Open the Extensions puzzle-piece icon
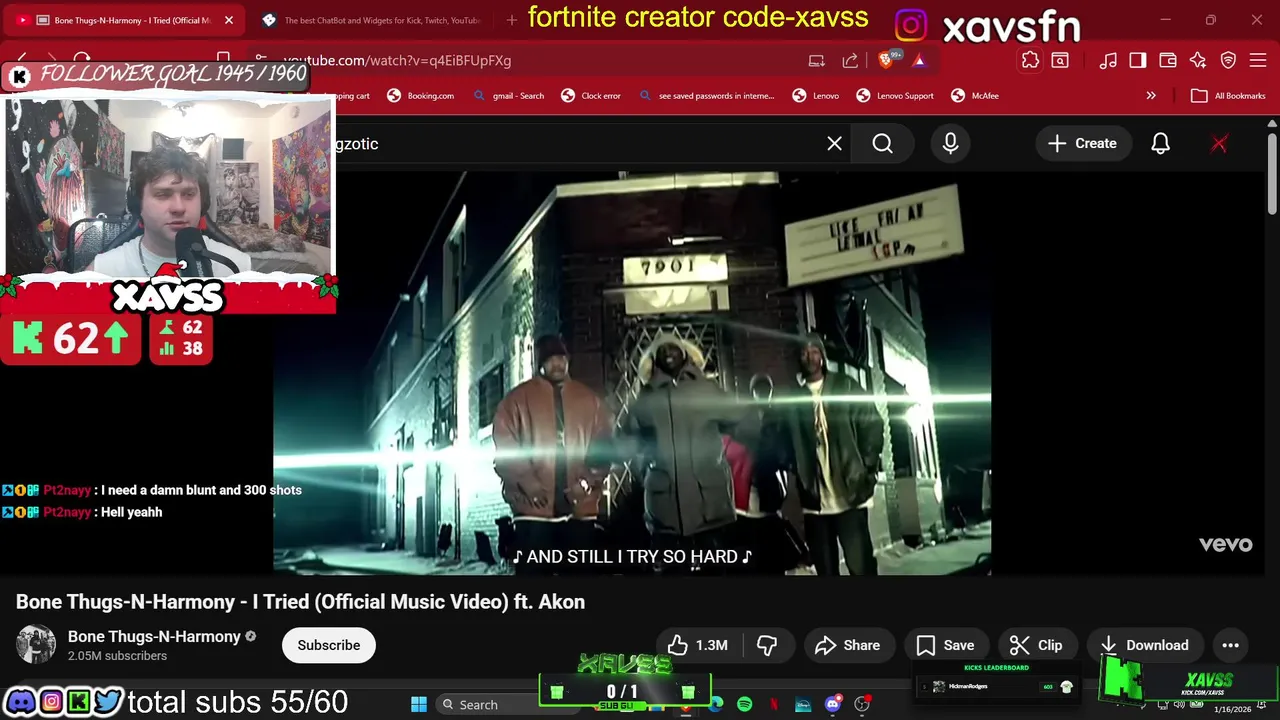The width and height of the screenshot is (1280, 720). click(x=1030, y=60)
